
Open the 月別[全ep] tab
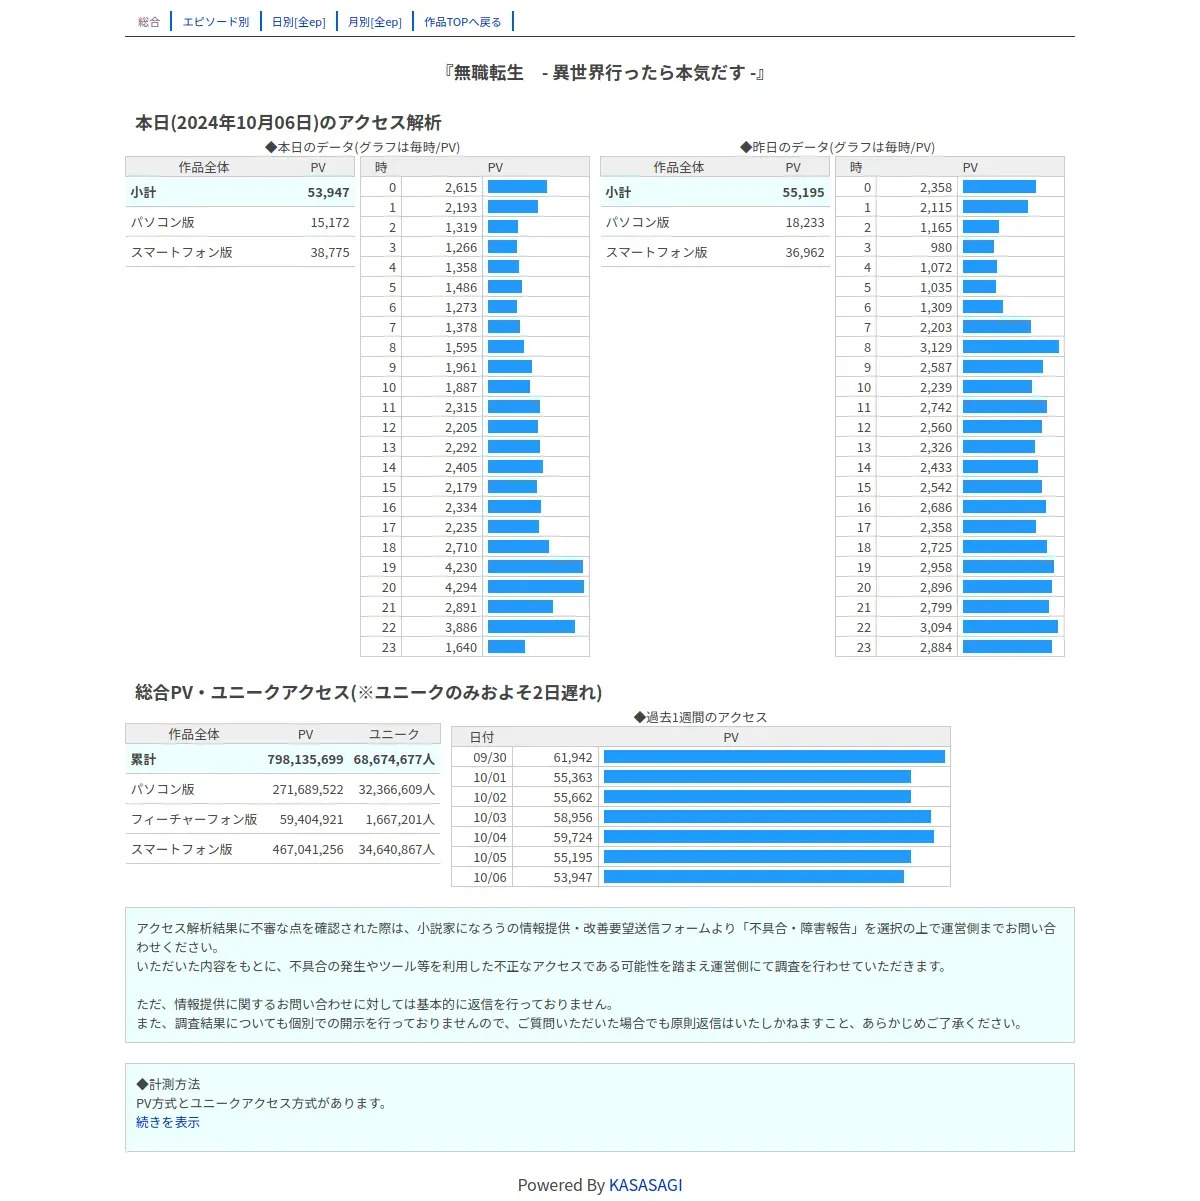pos(375,22)
